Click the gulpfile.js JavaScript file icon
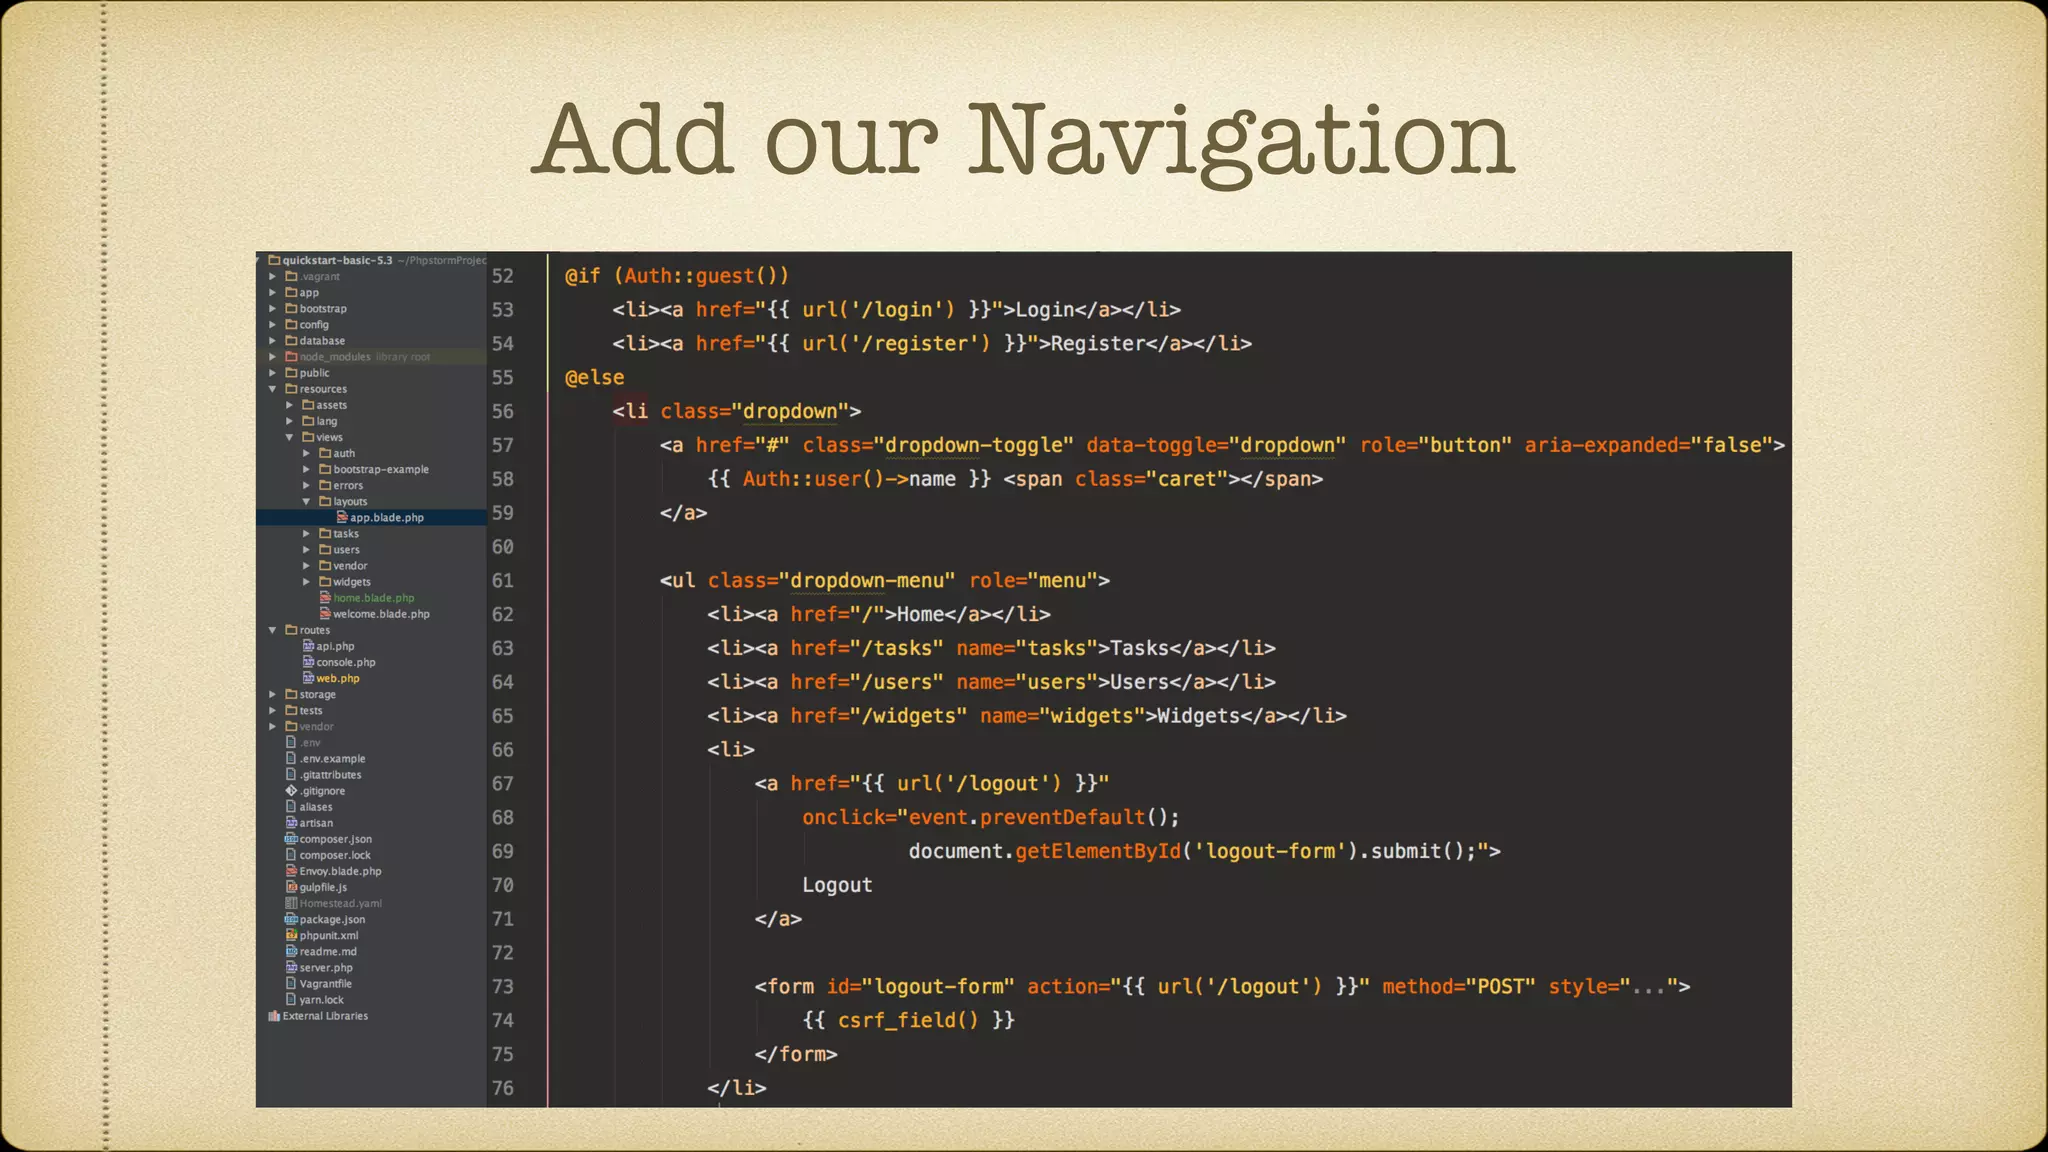Image resolution: width=2048 pixels, height=1152 pixels. tap(291, 886)
